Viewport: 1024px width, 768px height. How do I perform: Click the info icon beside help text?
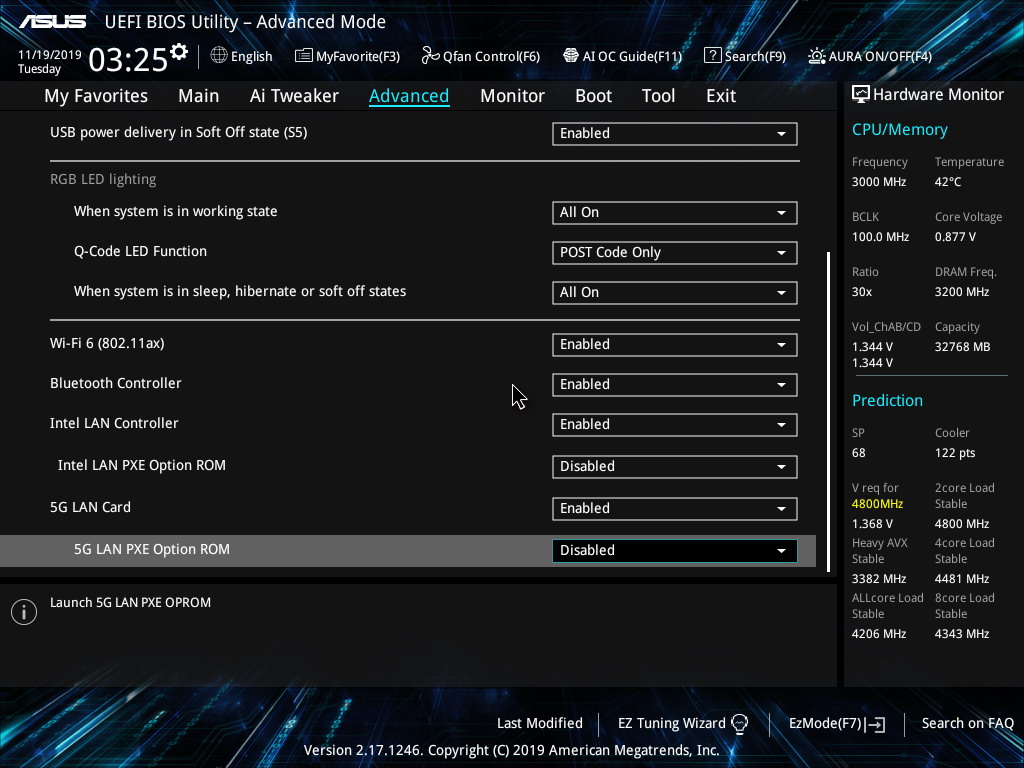coord(24,612)
